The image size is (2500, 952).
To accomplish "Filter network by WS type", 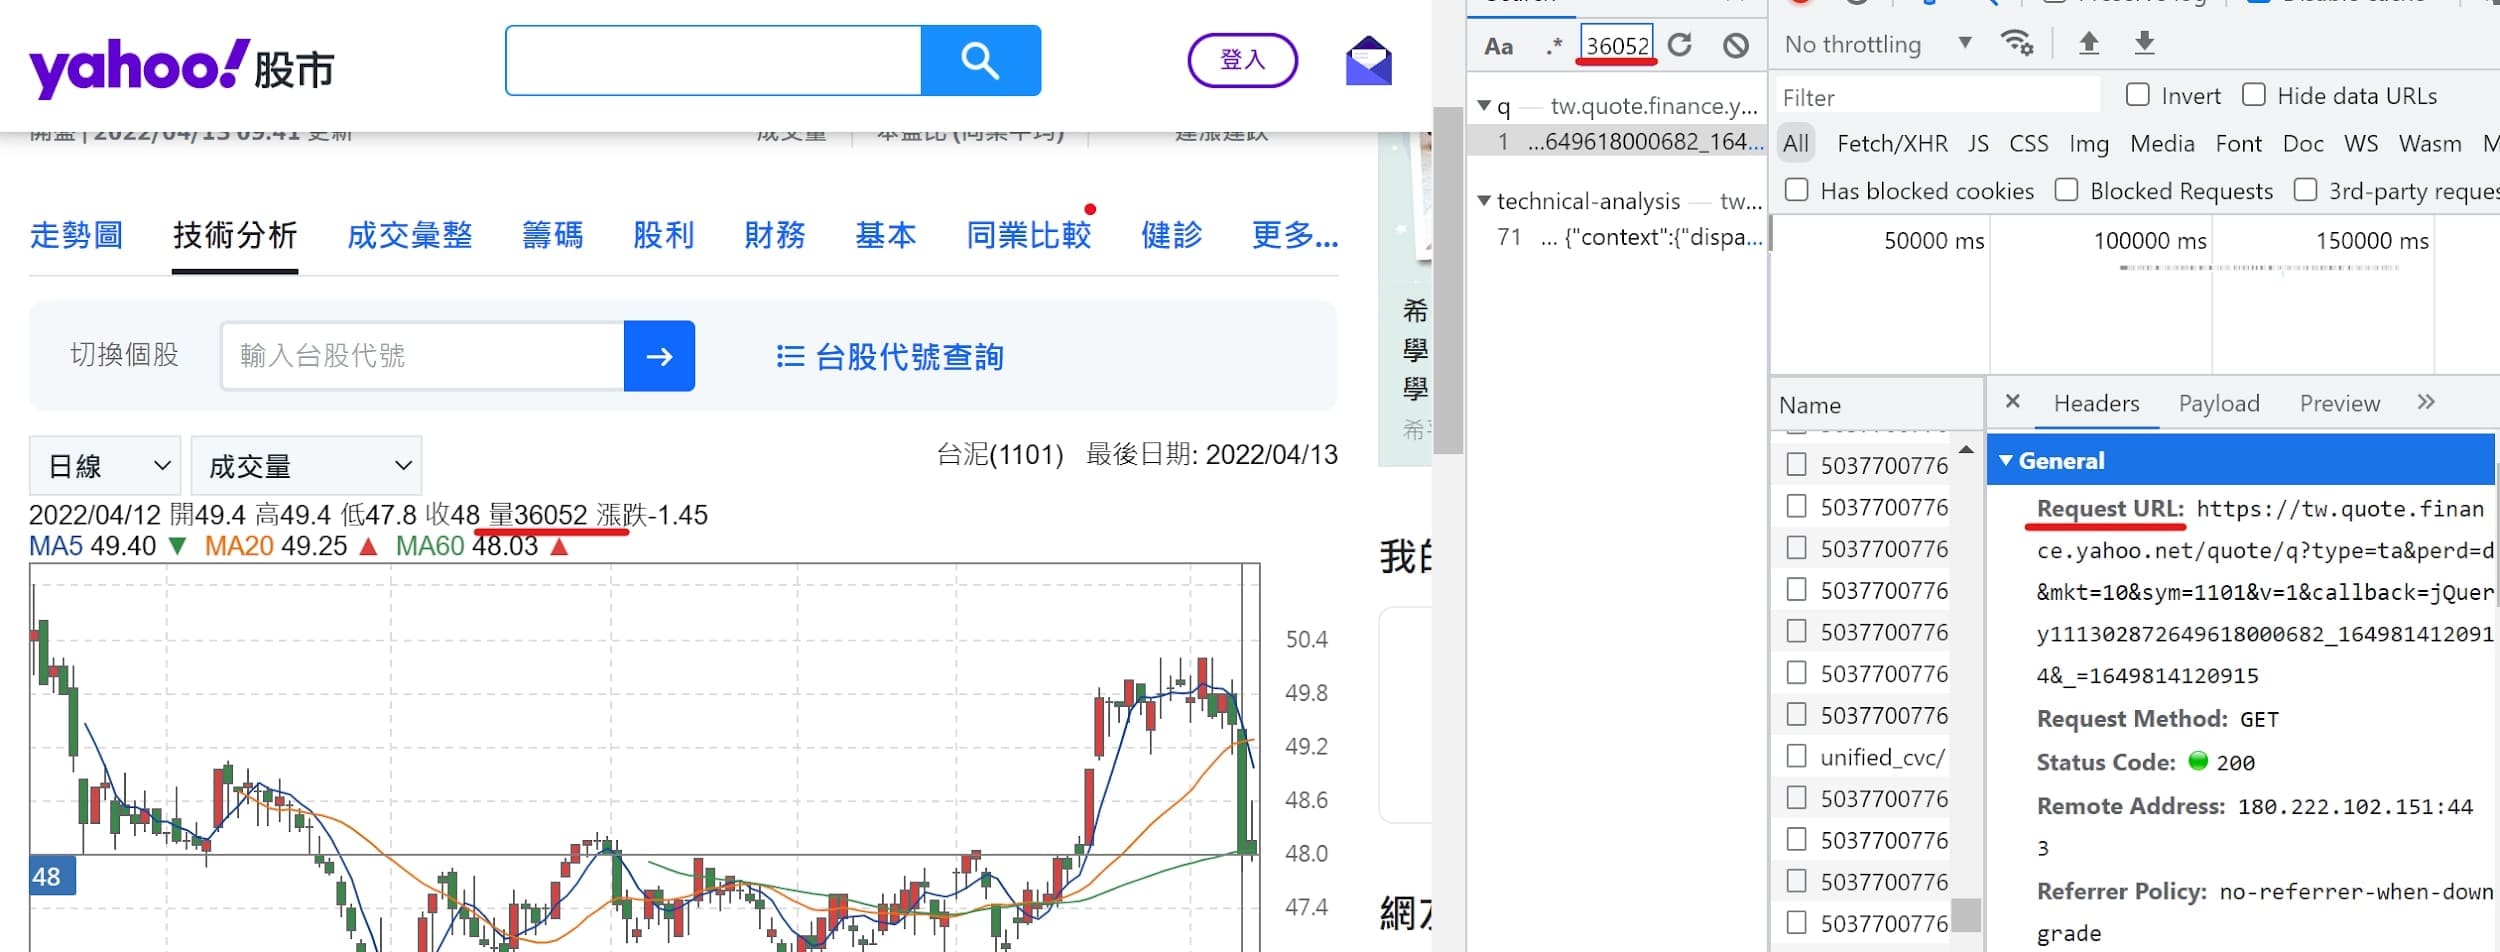I will pos(2361,144).
